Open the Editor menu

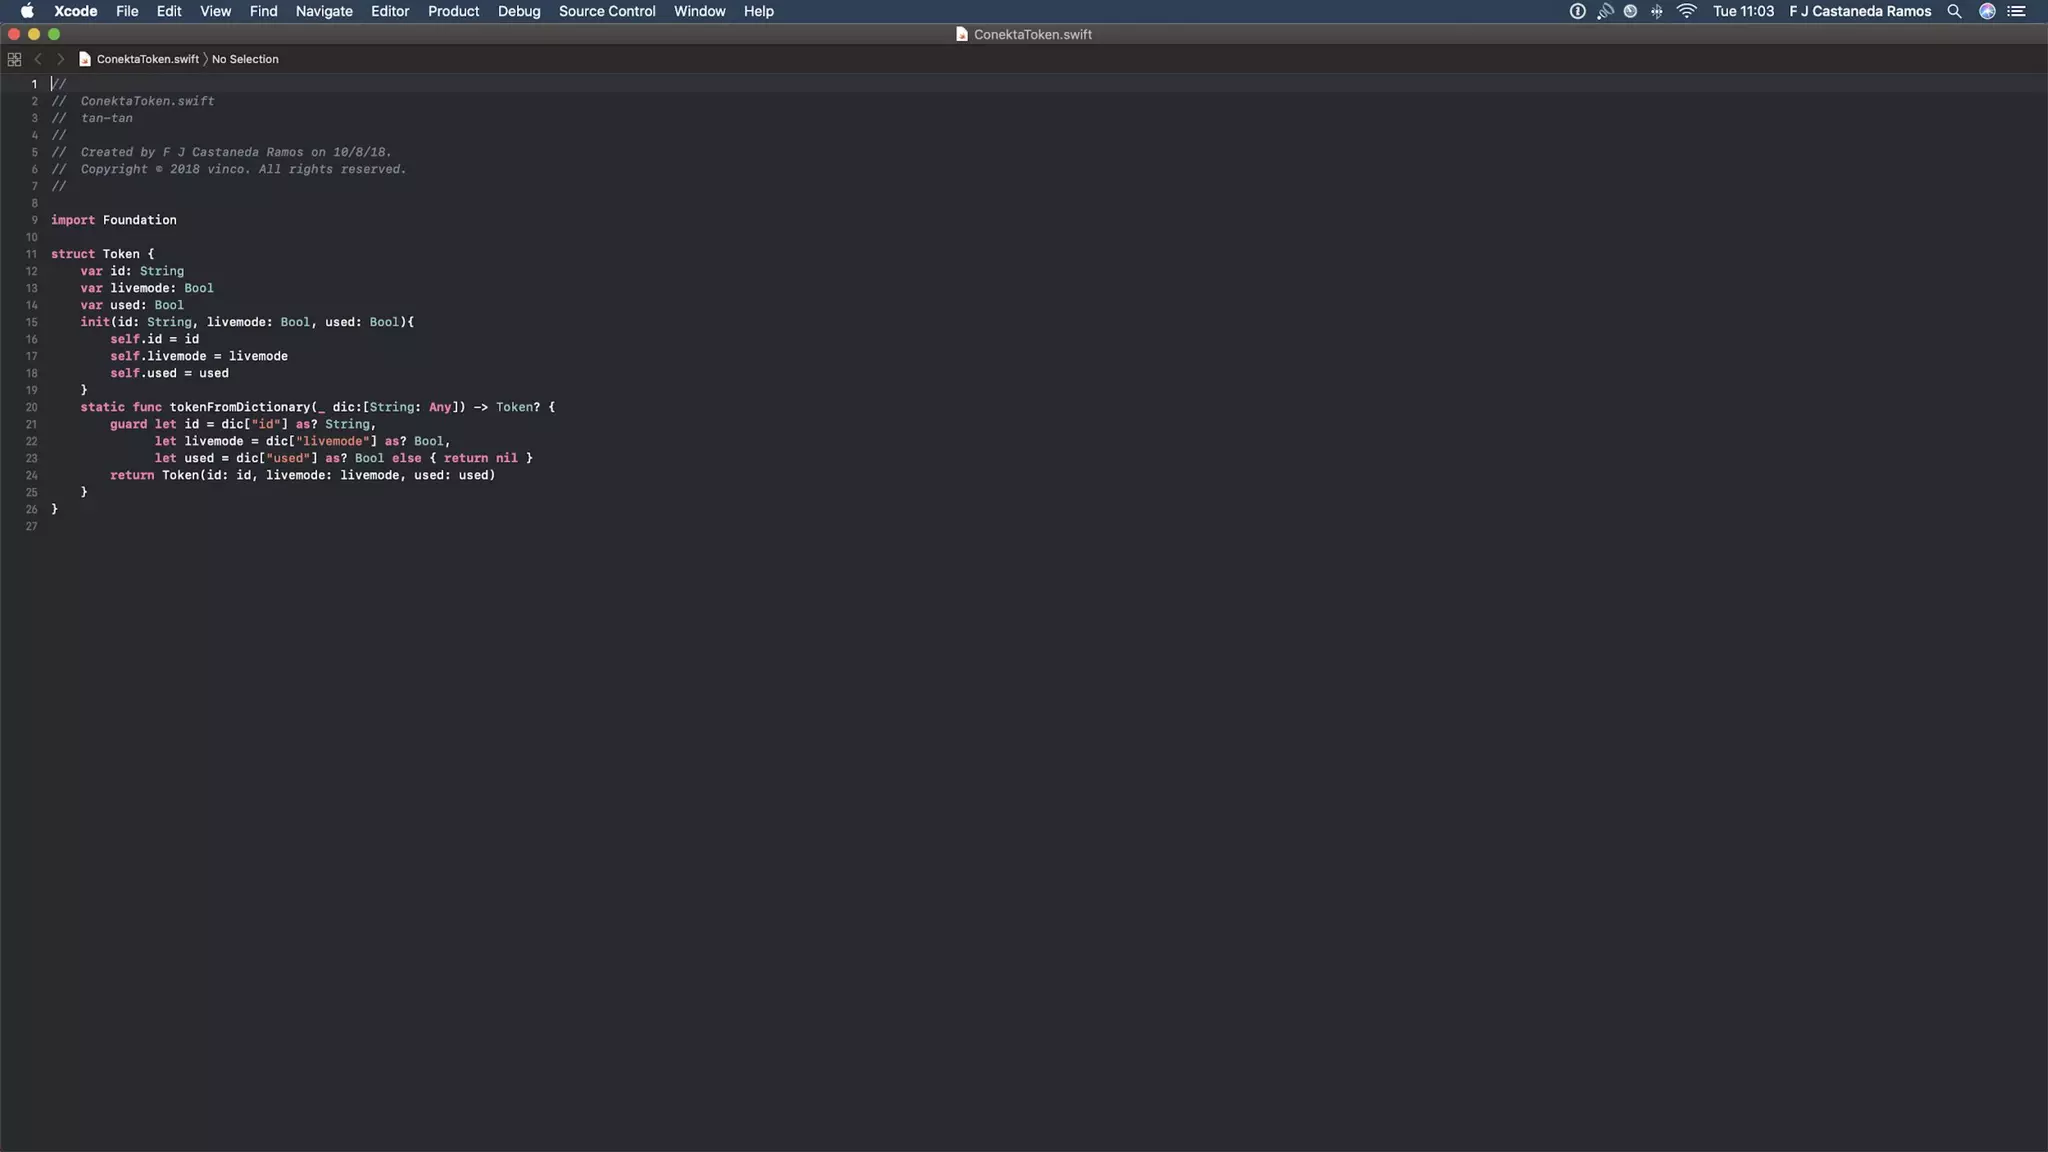pos(390,11)
